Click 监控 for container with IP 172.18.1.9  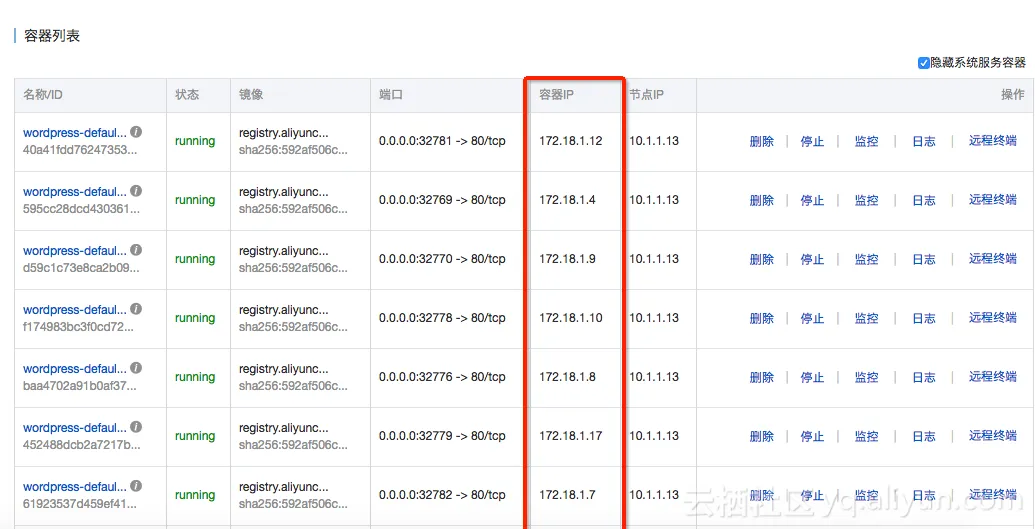pos(867,260)
